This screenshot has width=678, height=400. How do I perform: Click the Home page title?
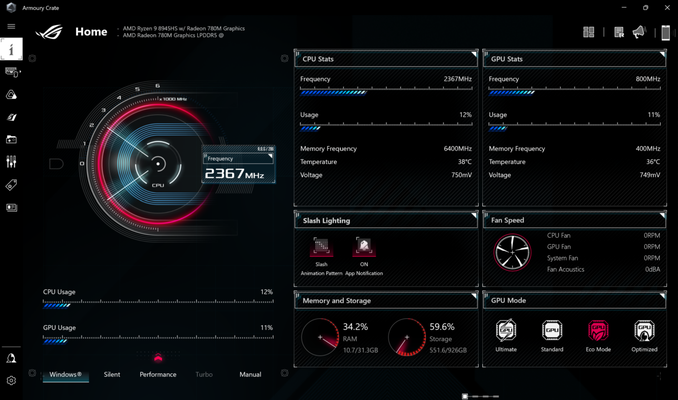coord(91,32)
